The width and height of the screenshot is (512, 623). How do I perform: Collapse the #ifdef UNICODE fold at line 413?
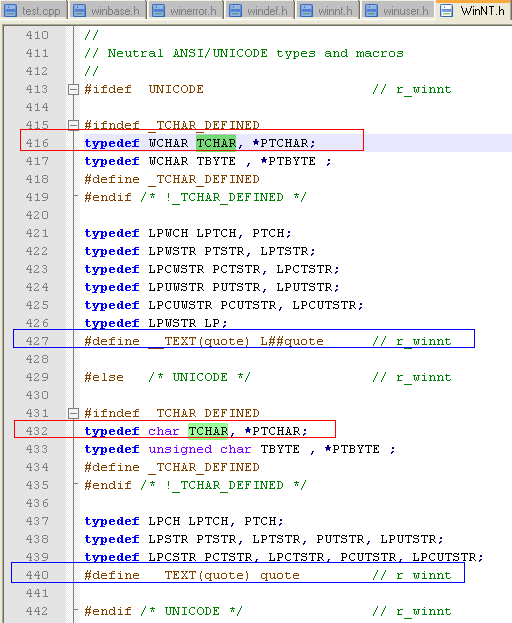pos(73,89)
